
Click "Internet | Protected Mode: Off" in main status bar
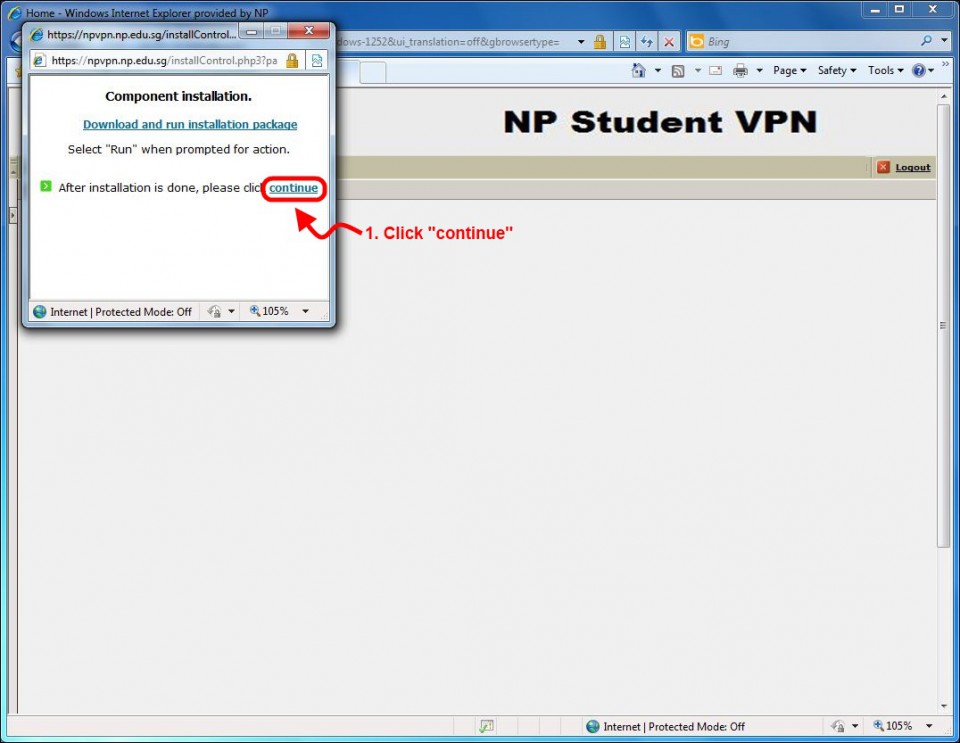(673, 726)
